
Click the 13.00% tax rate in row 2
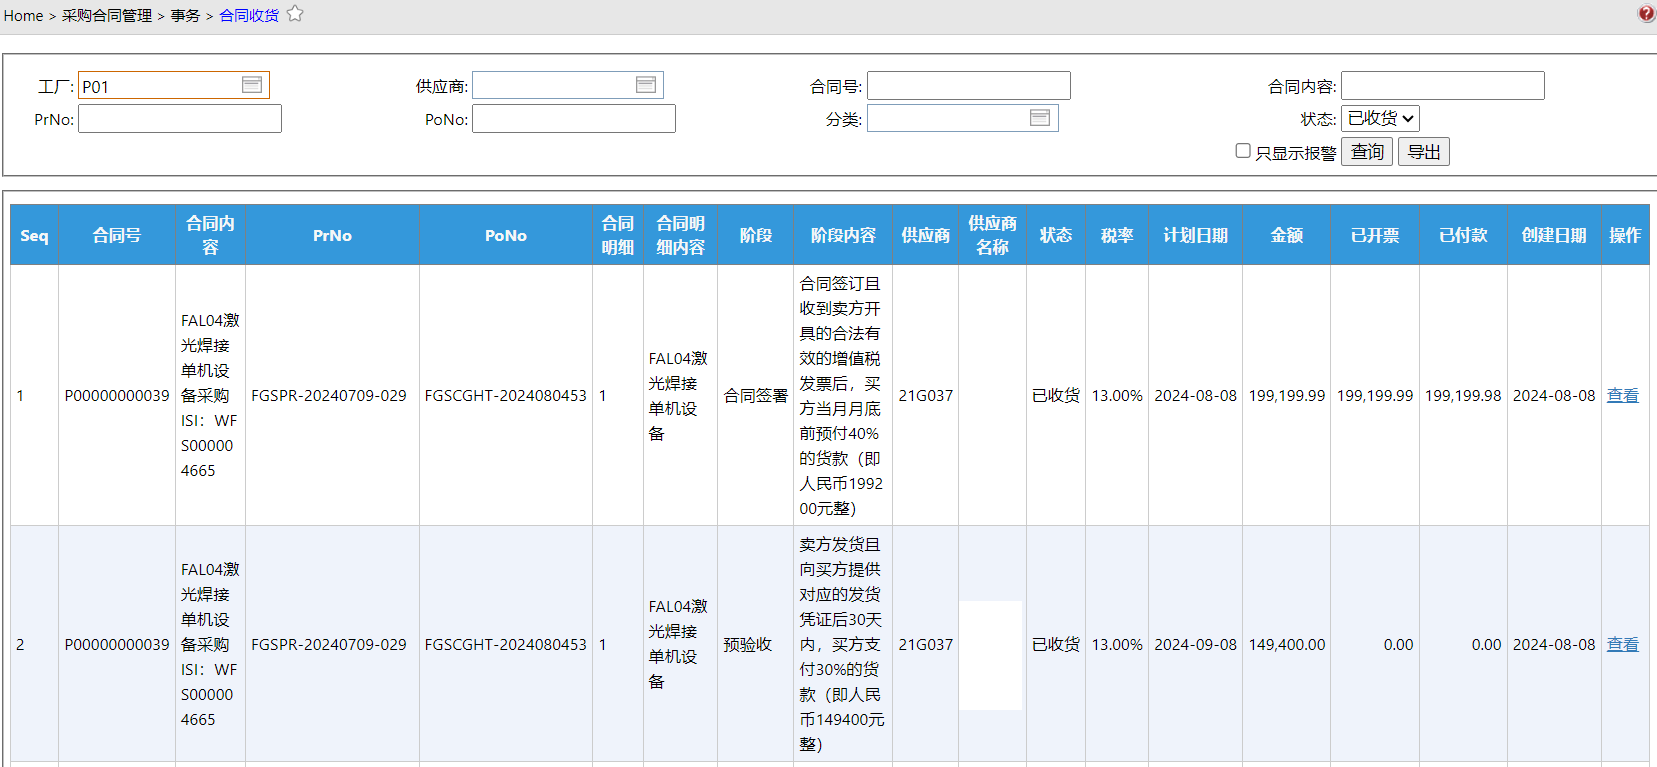(1117, 644)
